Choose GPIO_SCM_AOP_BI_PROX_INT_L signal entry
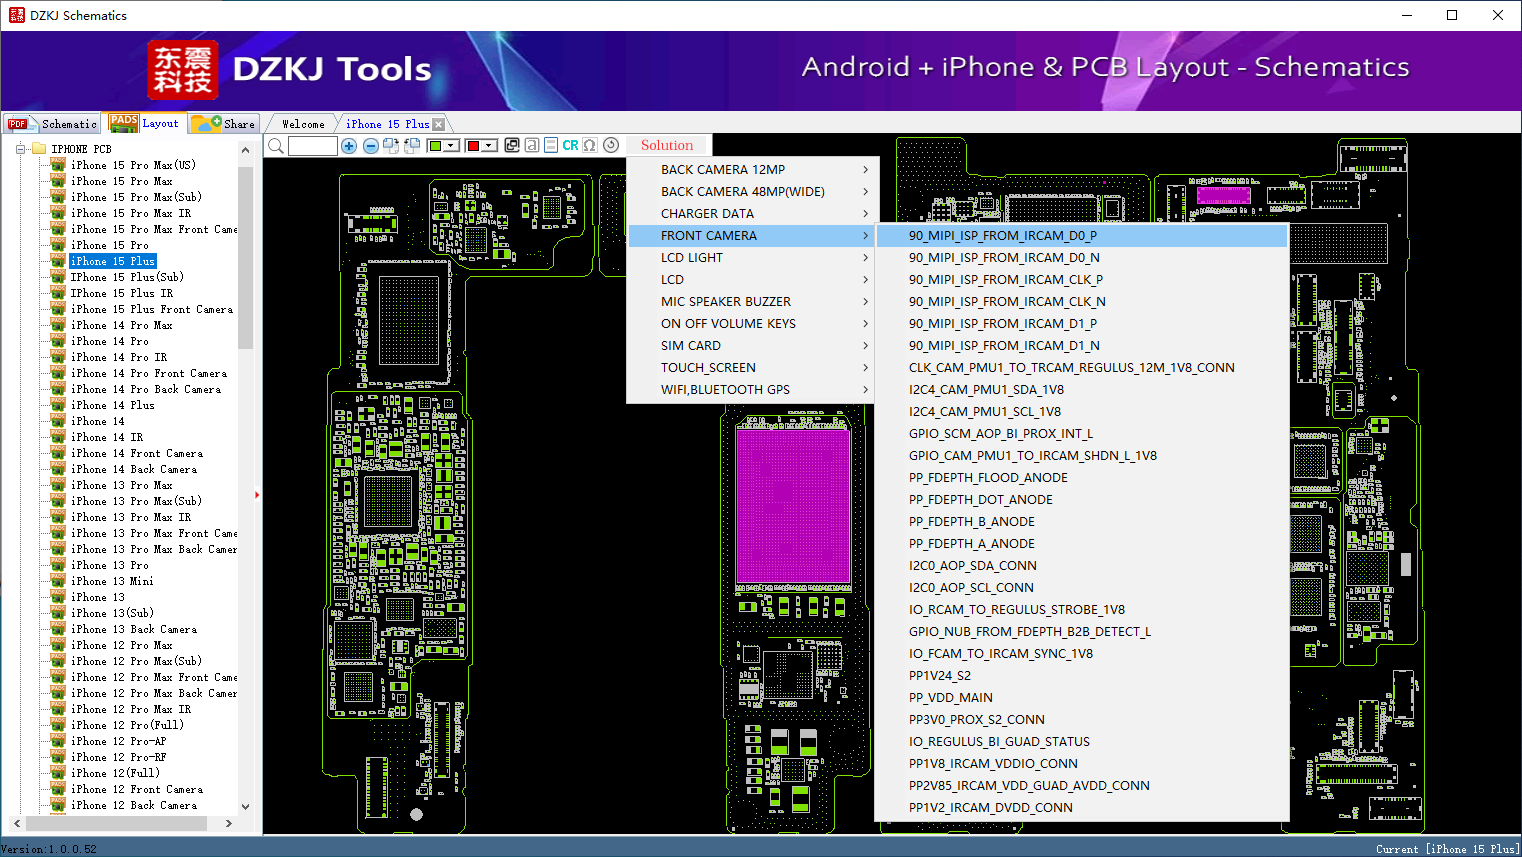Image resolution: width=1522 pixels, height=857 pixels. (1082, 434)
